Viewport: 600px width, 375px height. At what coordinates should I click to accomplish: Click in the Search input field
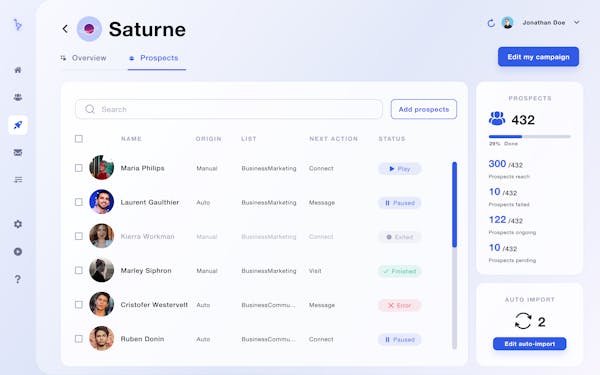tap(229, 109)
